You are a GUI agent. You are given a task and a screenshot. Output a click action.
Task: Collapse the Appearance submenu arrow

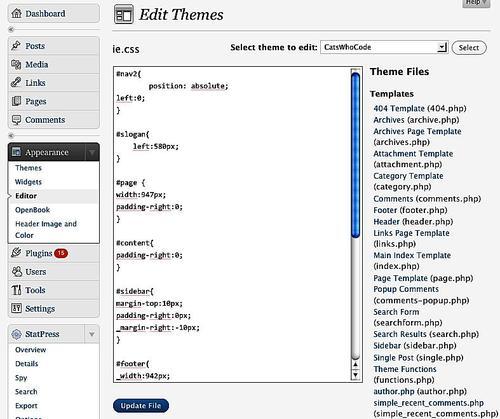tap(92, 153)
